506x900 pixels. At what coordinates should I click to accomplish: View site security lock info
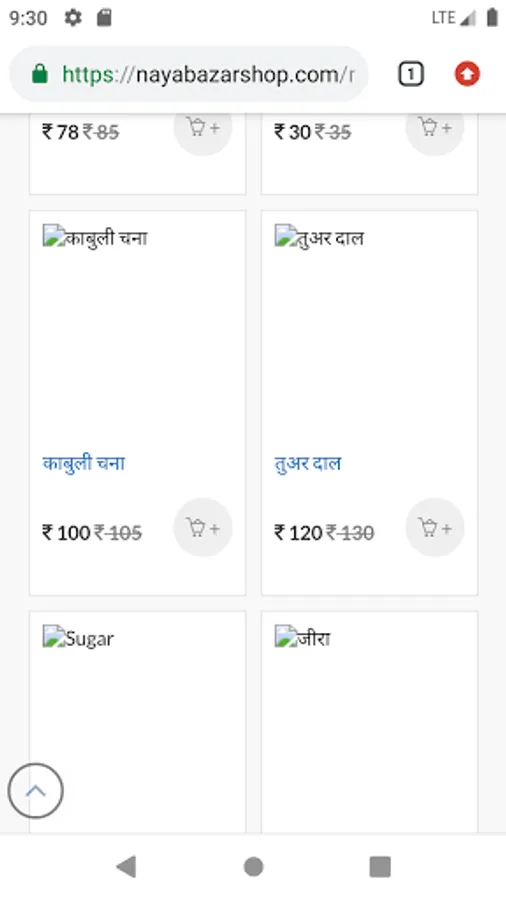coord(40,74)
